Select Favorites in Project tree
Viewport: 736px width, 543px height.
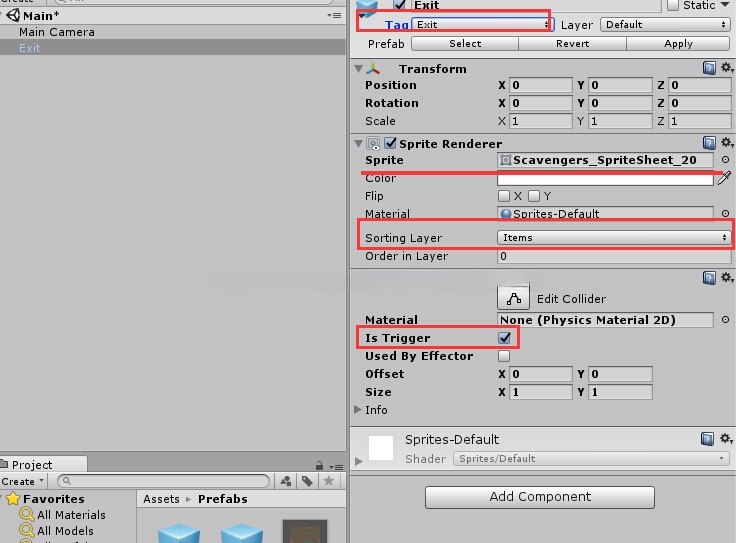point(54,498)
